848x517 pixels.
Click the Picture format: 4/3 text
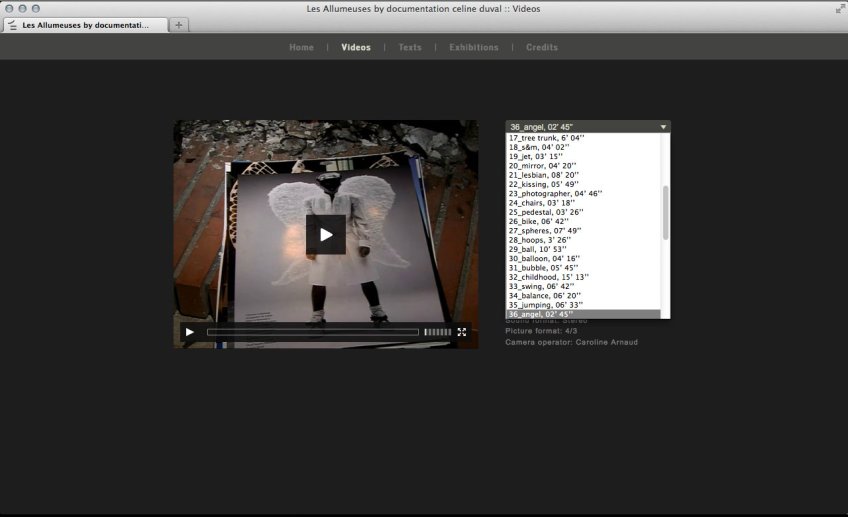(541, 330)
